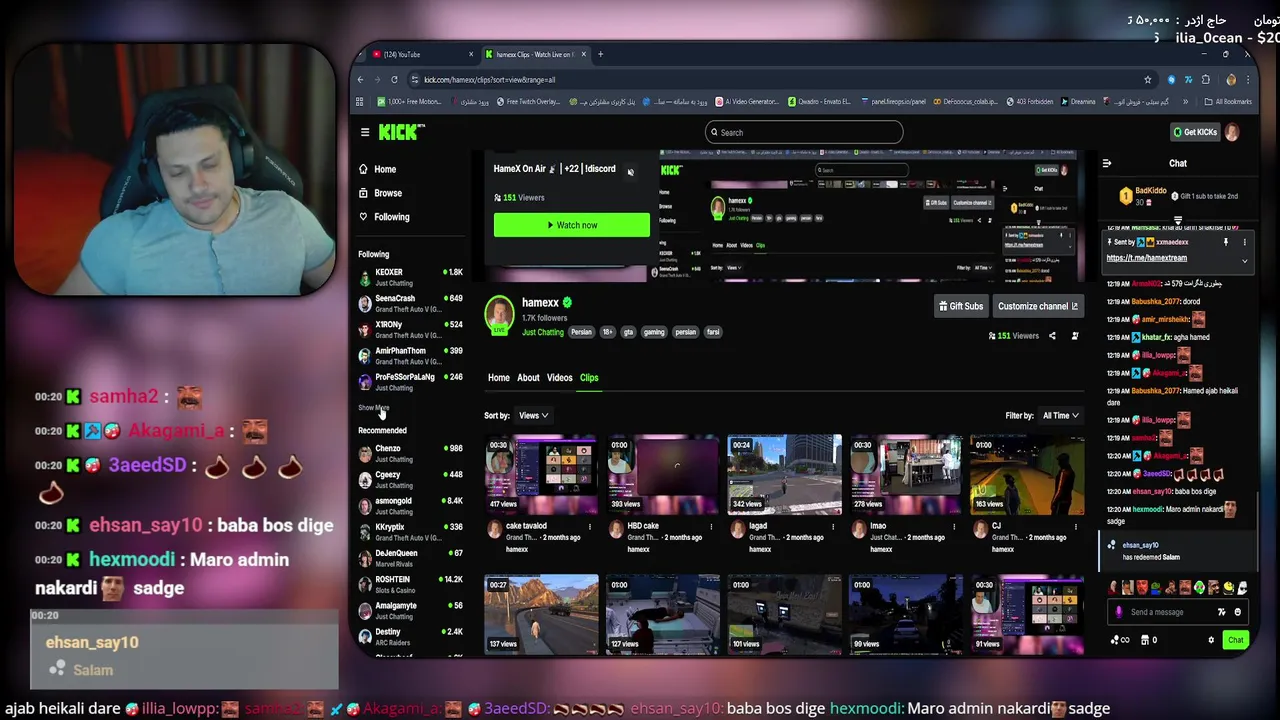Switch to the YouTube browser tab

420,54
